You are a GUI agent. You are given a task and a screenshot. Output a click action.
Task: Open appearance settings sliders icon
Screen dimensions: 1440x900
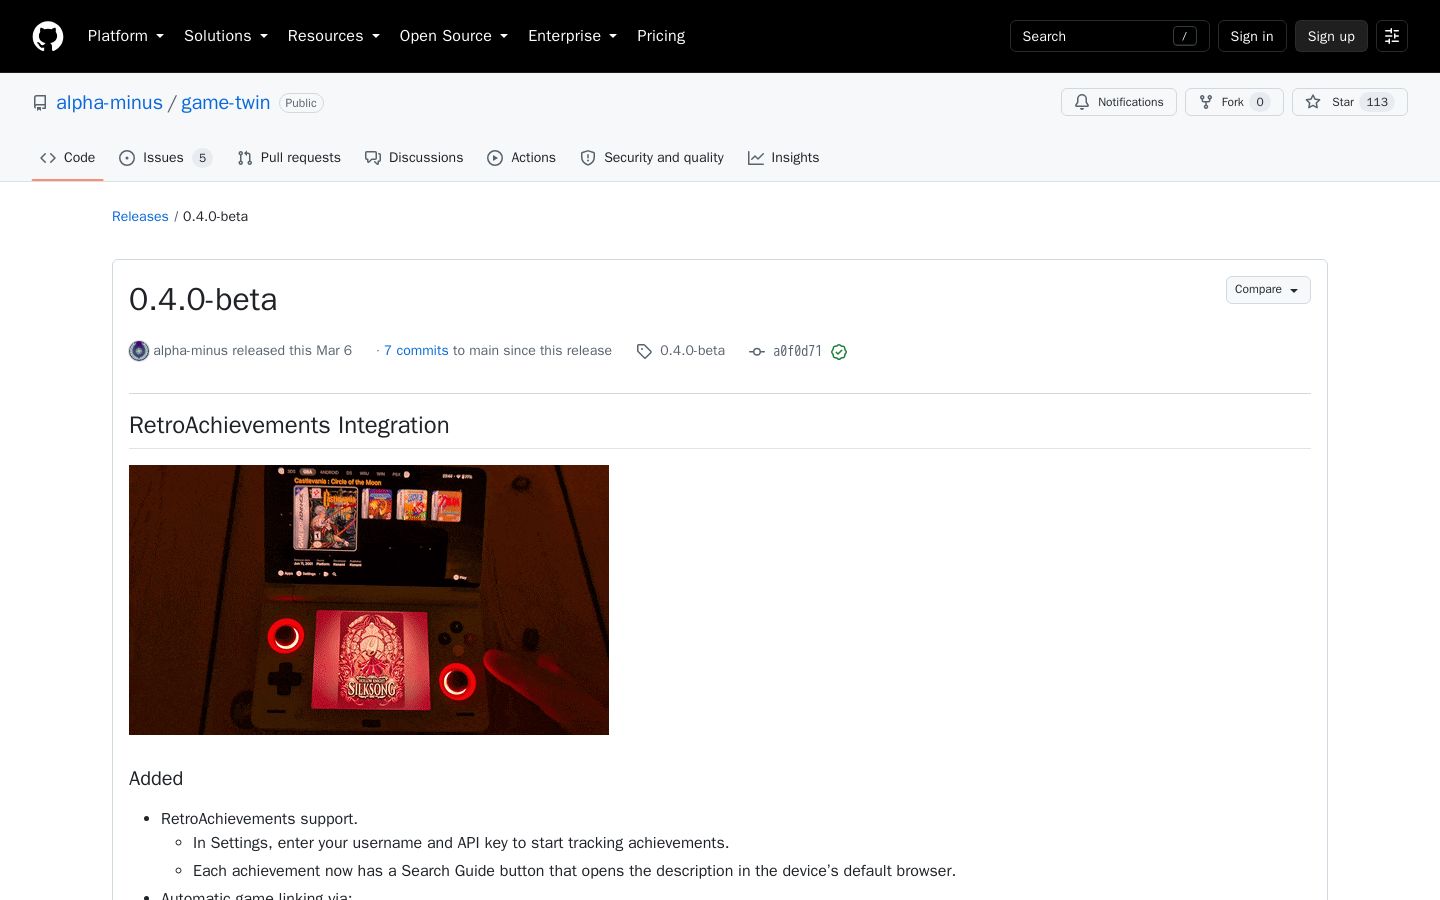tap(1392, 36)
